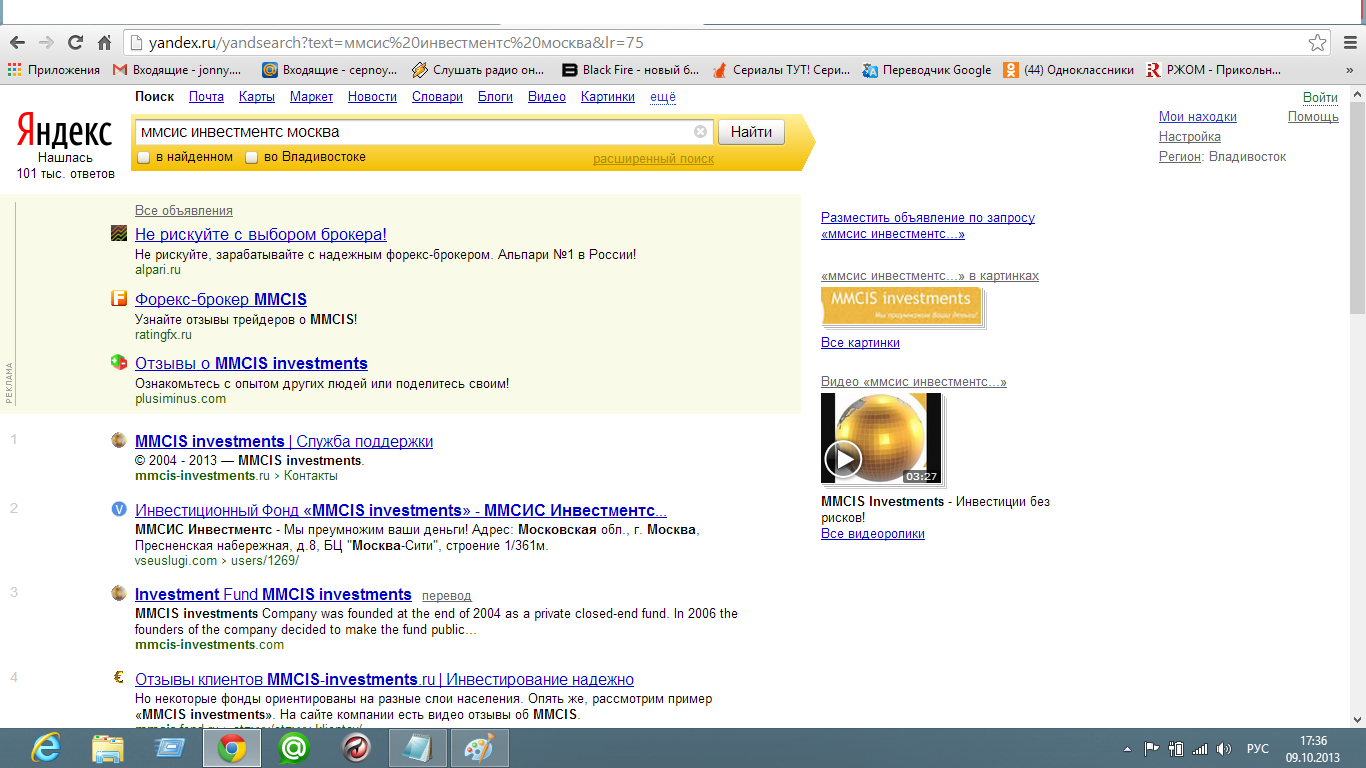1366x768 pixels.
Task: Open the Новости tab
Action: 372,97
